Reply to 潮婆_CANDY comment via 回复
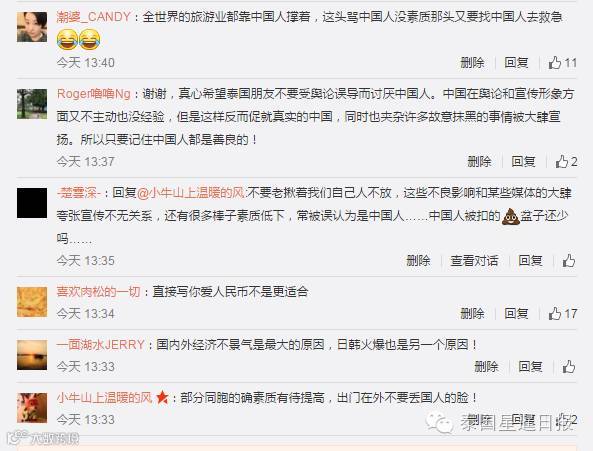The height and width of the screenshot is (451, 593). pyautogui.click(x=516, y=62)
